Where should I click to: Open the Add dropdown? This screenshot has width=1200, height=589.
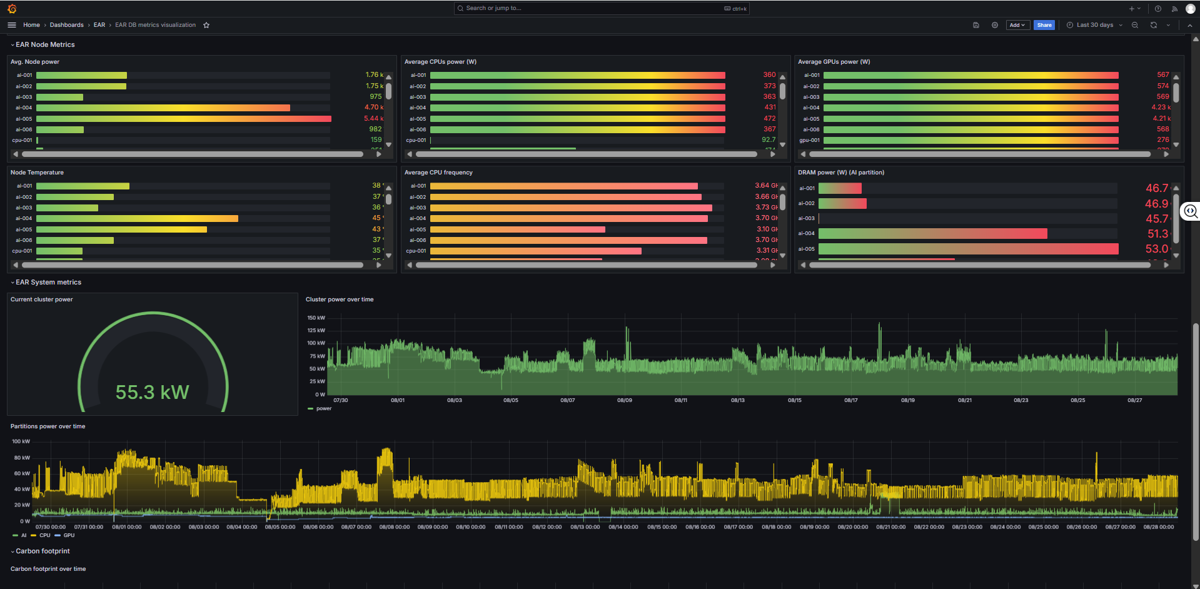pyautogui.click(x=1017, y=25)
